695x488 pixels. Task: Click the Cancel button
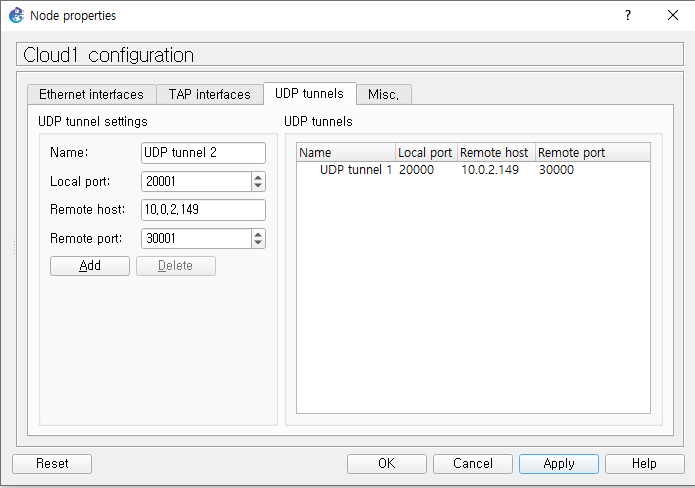coord(472,464)
